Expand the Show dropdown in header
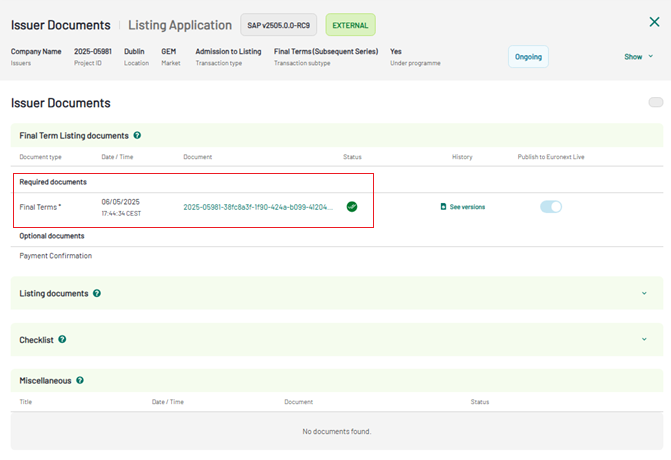The width and height of the screenshot is (671, 460). [x=638, y=56]
